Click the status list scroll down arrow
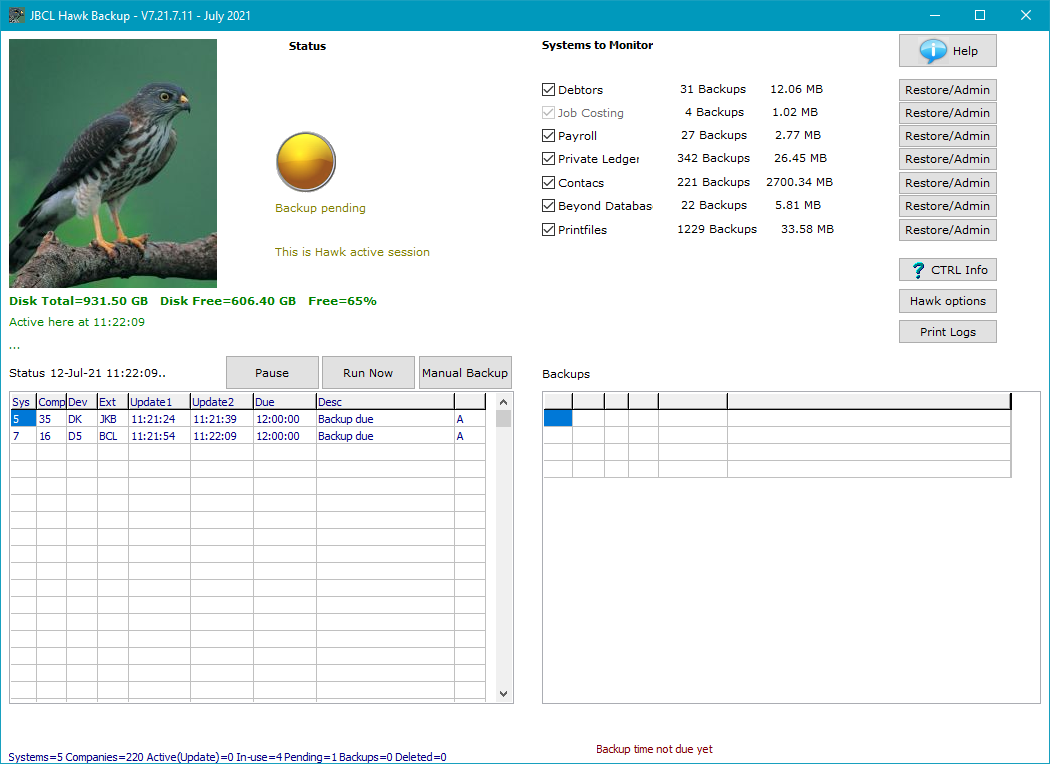1050x764 pixels. (503, 694)
